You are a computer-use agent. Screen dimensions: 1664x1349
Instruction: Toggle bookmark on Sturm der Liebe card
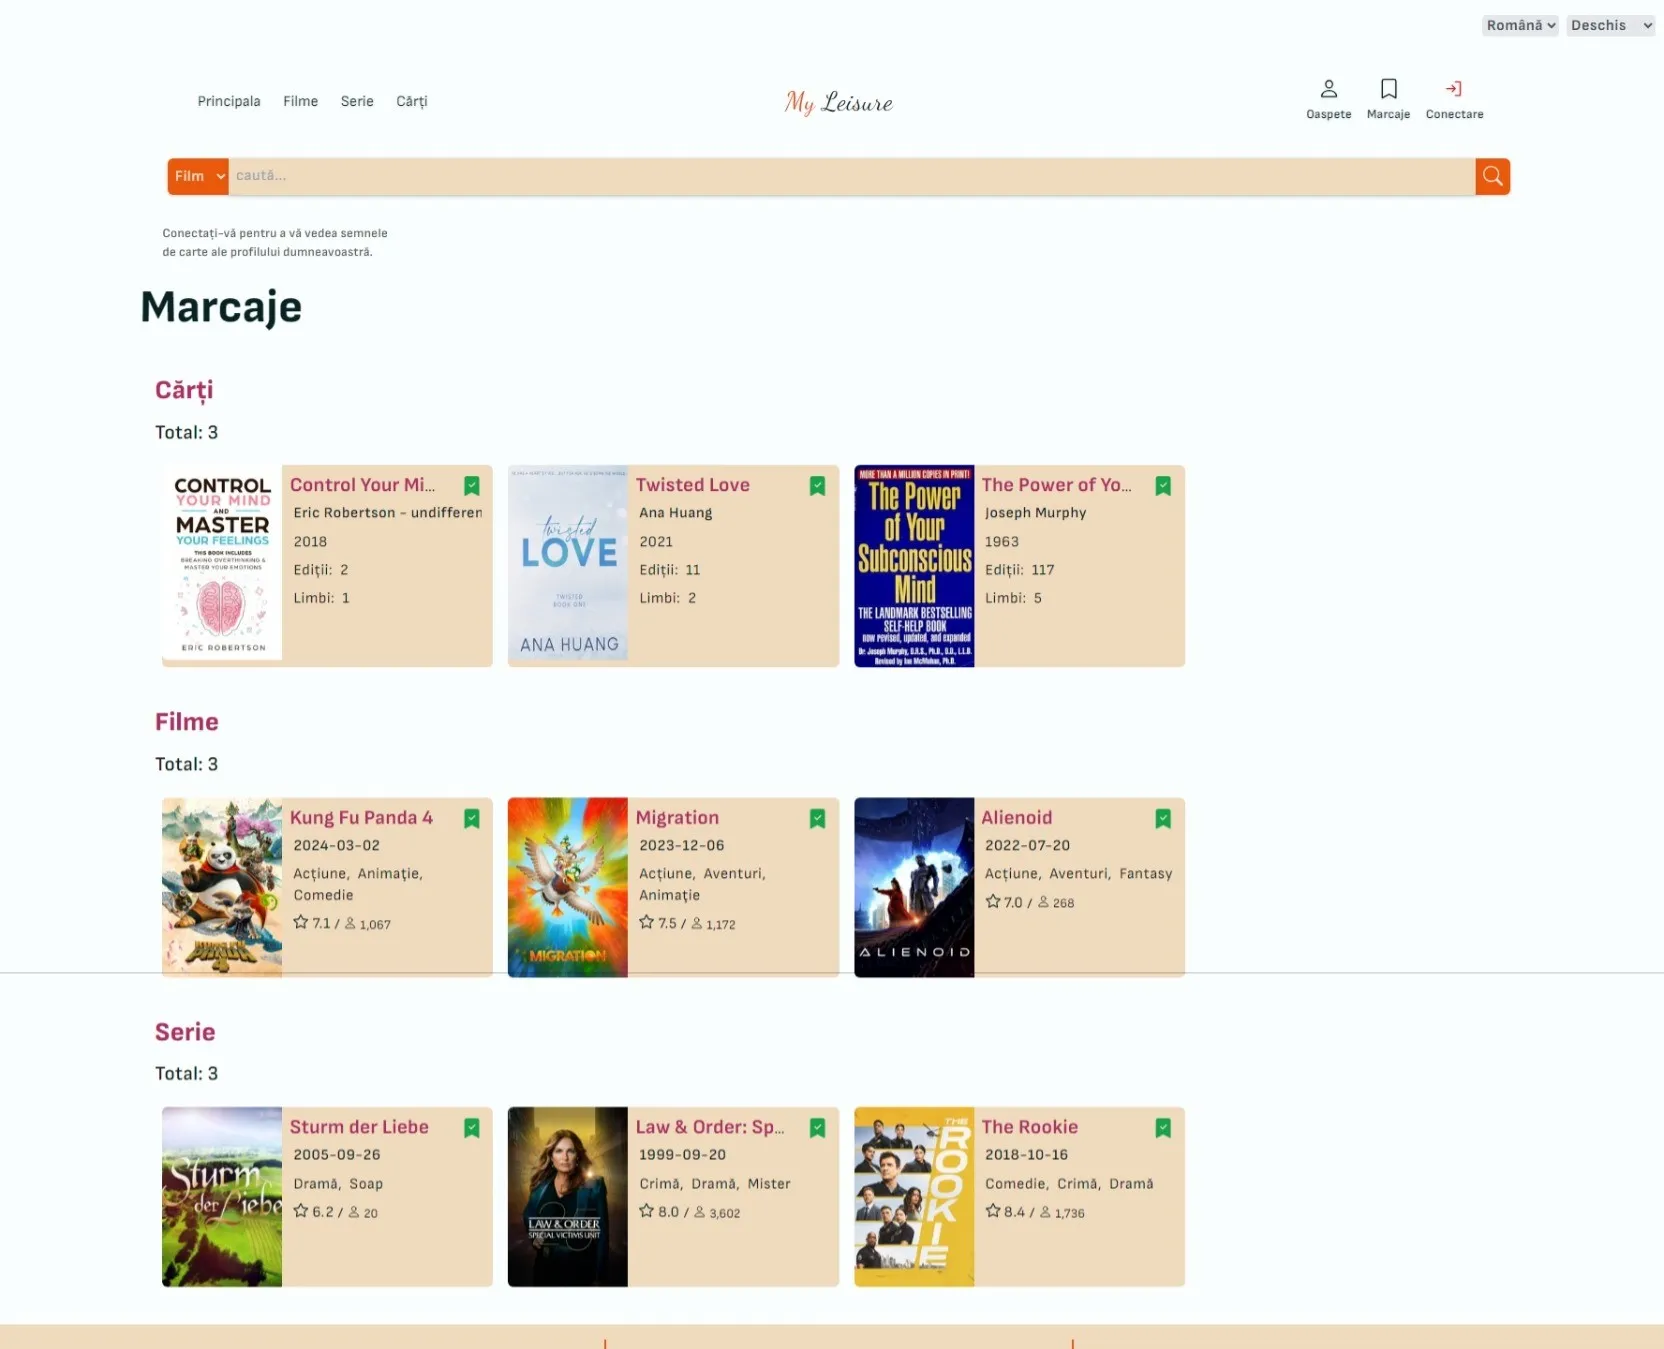point(472,1128)
